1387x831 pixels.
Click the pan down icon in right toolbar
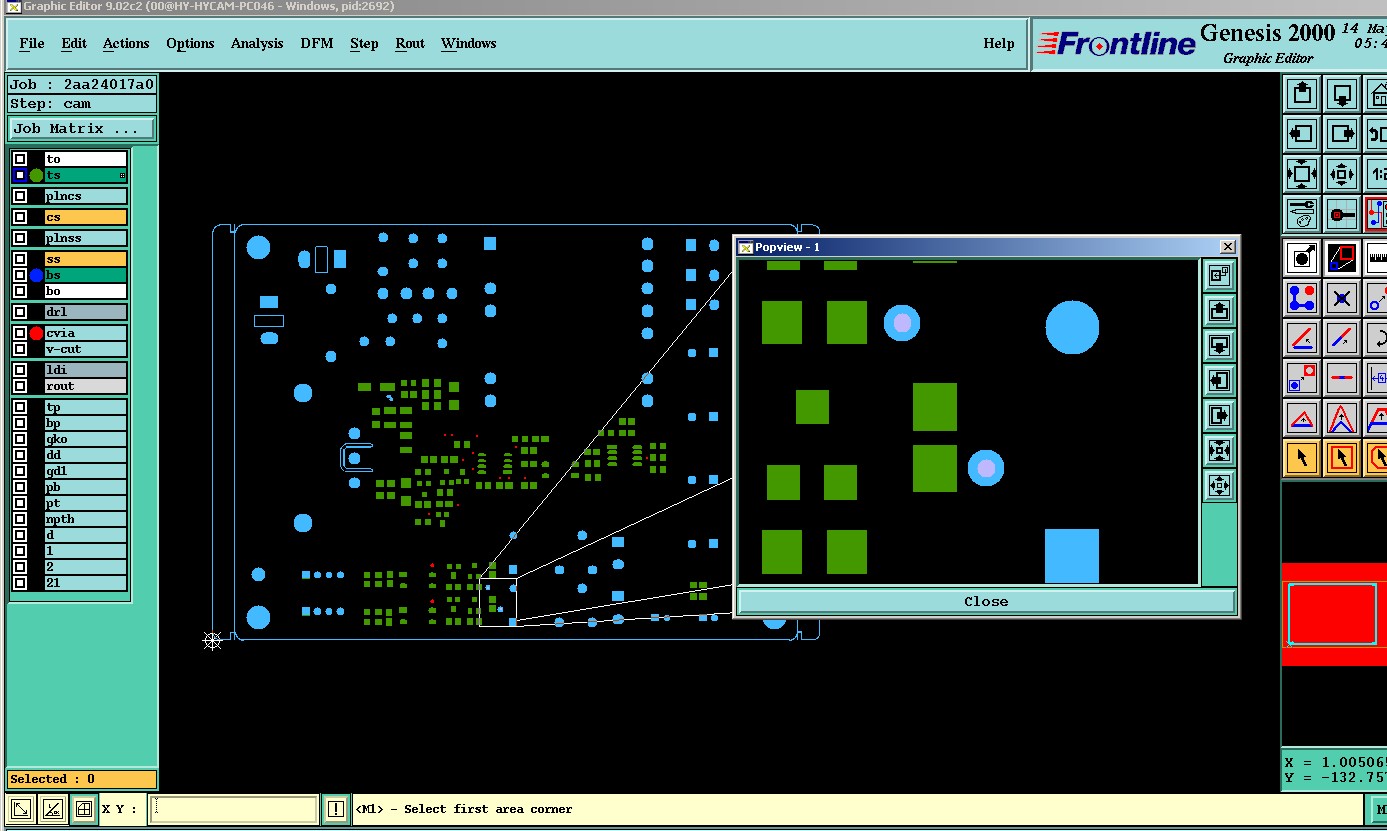[1342, 94]
